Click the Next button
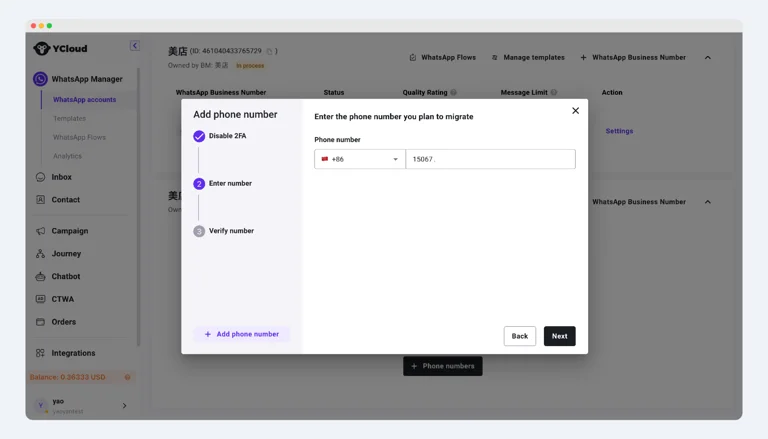The image size is (768, 439). pyautogui.click(x=559, y=336)
